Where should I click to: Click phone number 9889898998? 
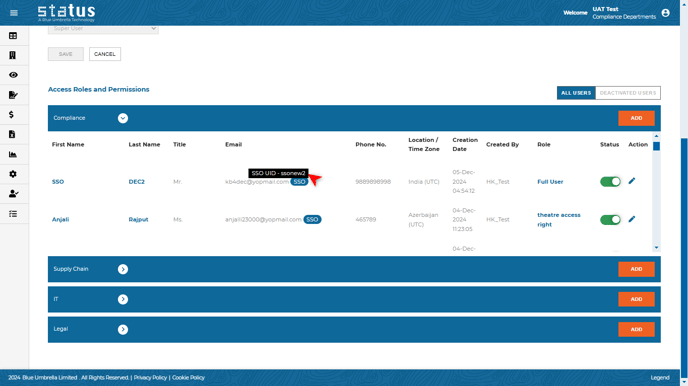pyautogui.click(x=373, y=182)
